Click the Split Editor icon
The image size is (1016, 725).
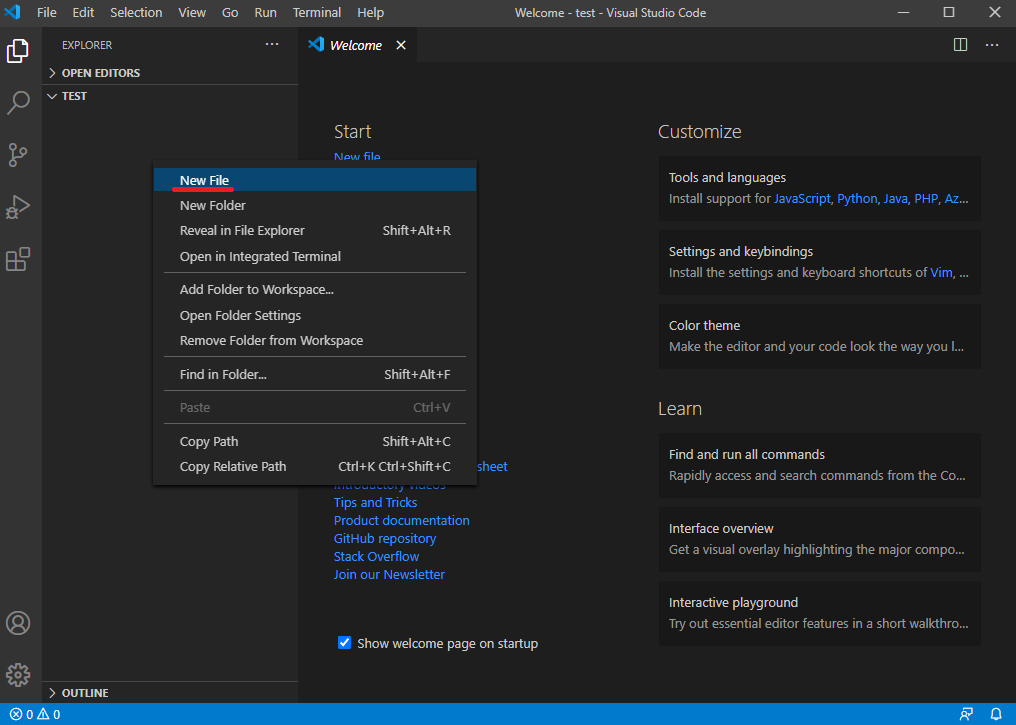coord(960,45)
